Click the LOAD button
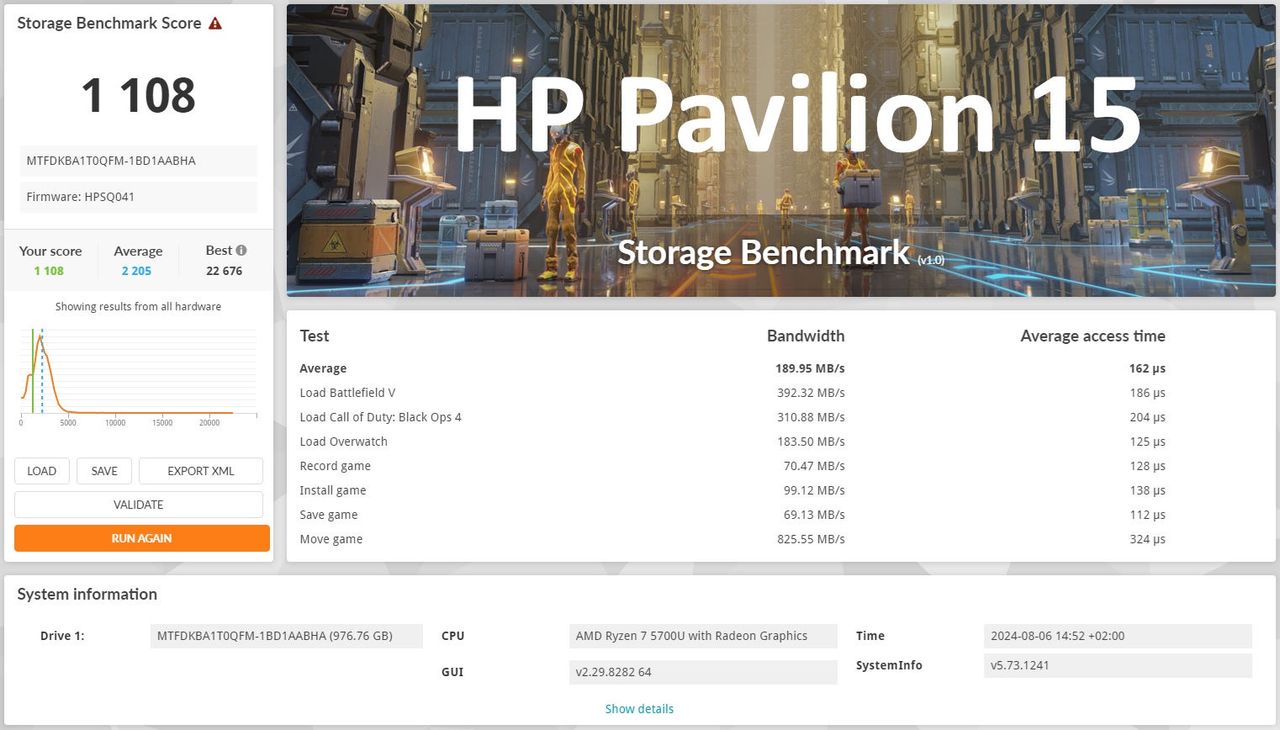The image size is (1280, 730). coord(42,471)
